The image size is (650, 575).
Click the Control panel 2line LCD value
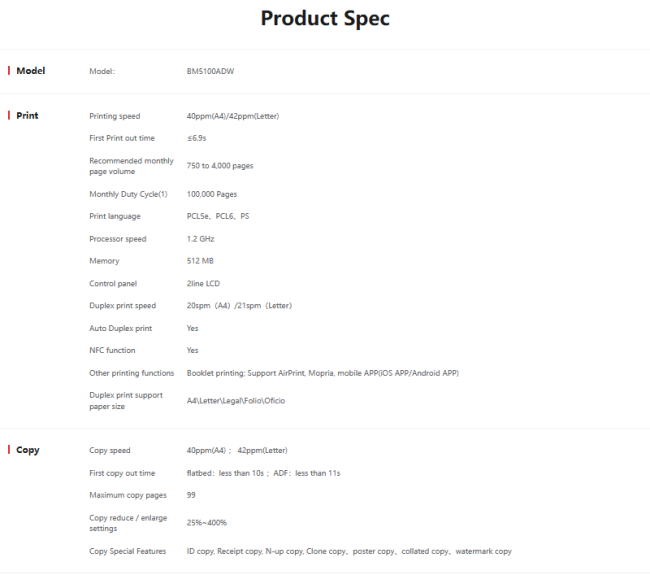coord(203,284)
